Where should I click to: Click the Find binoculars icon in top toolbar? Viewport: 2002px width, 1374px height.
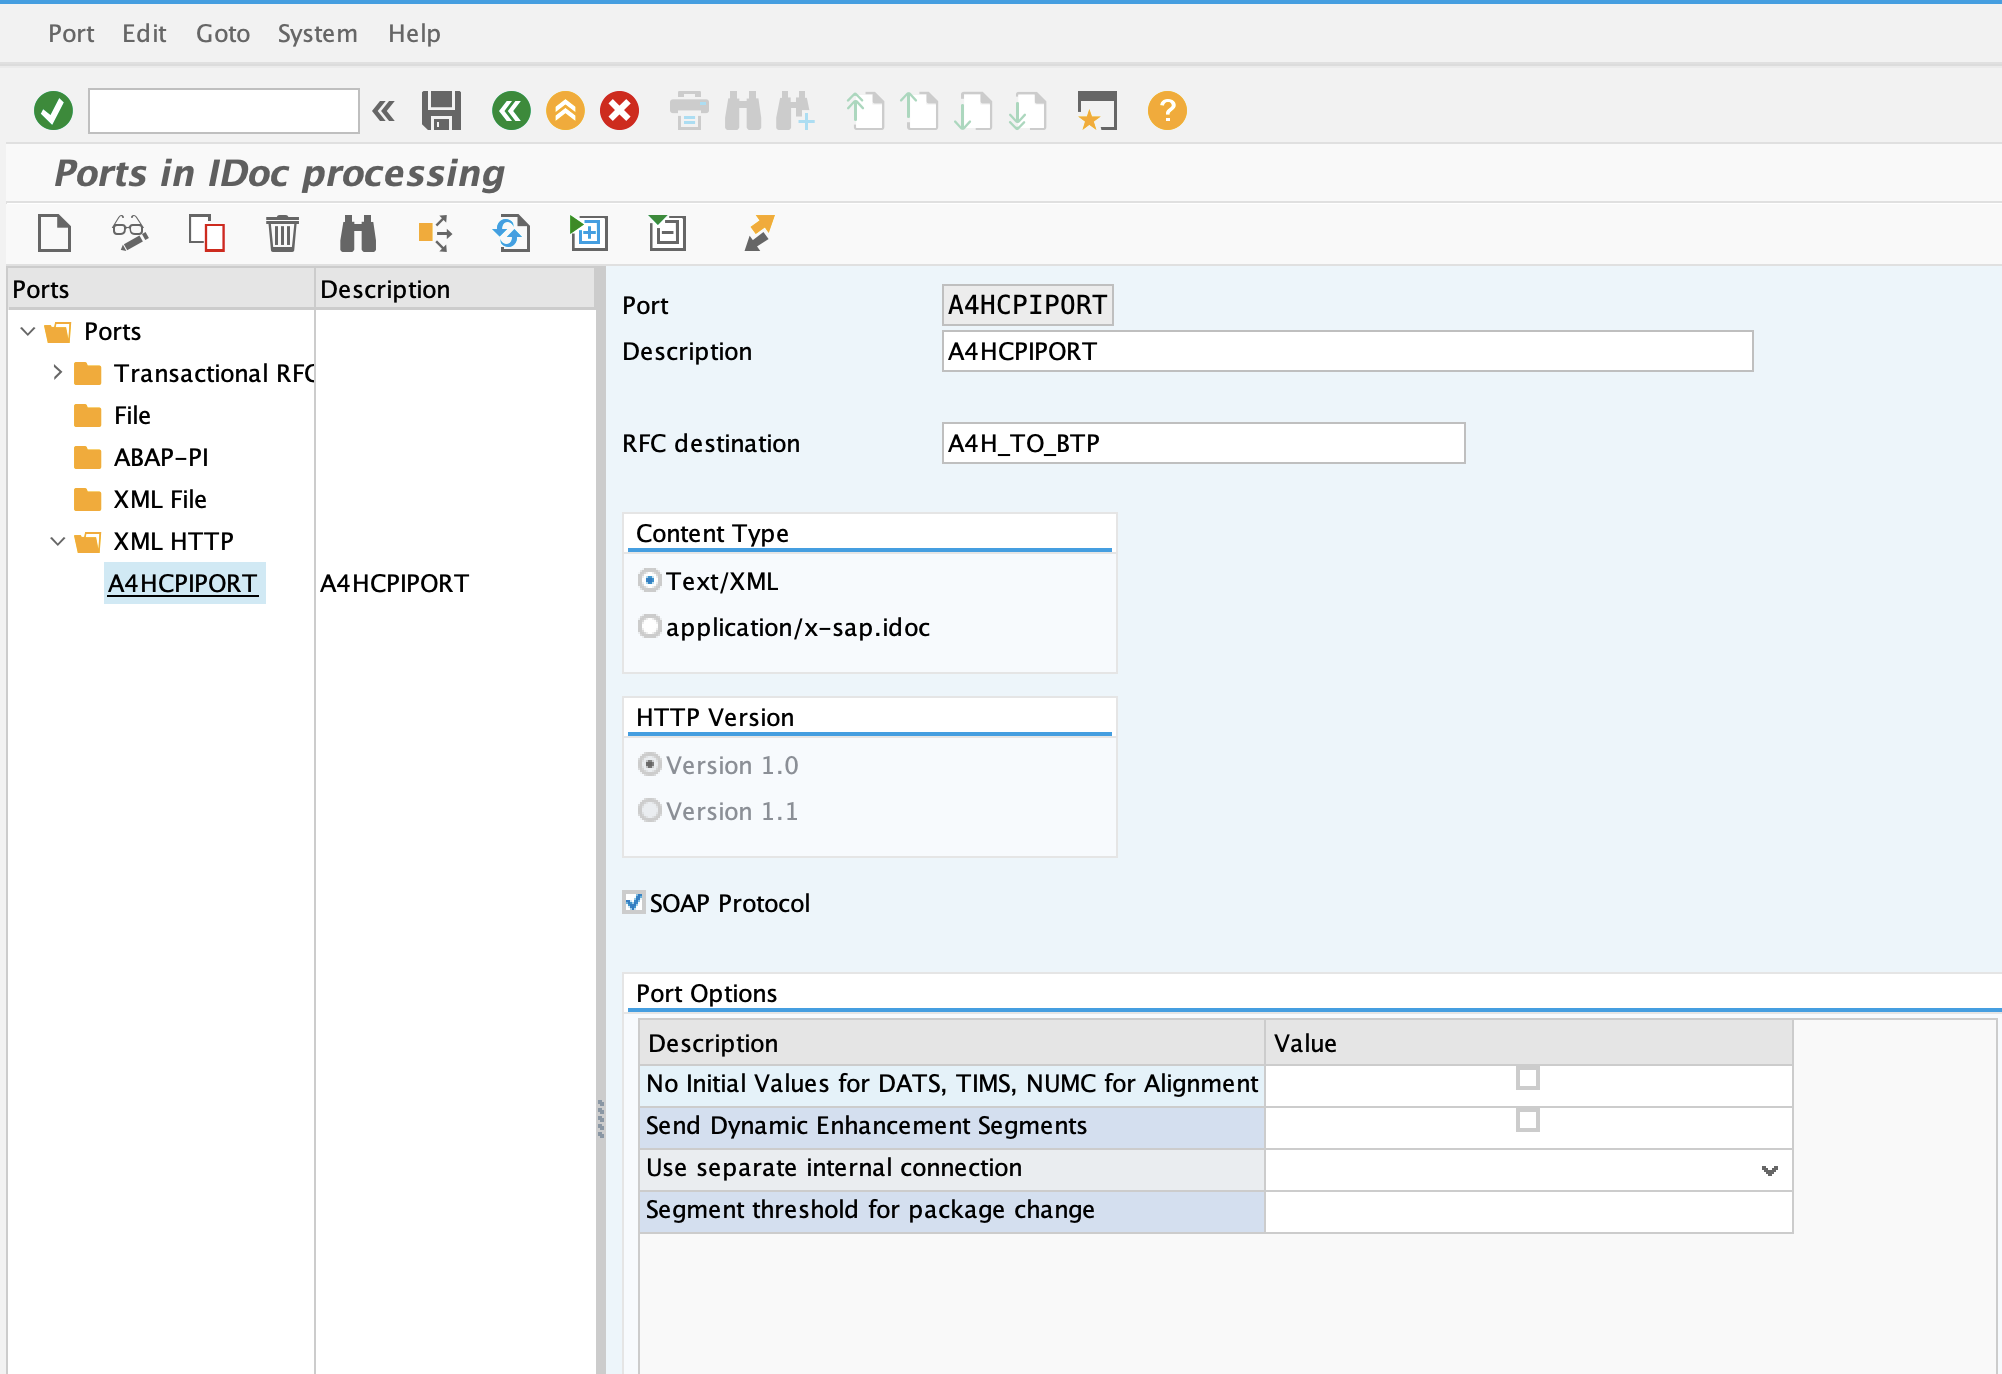tap(743, 110)
